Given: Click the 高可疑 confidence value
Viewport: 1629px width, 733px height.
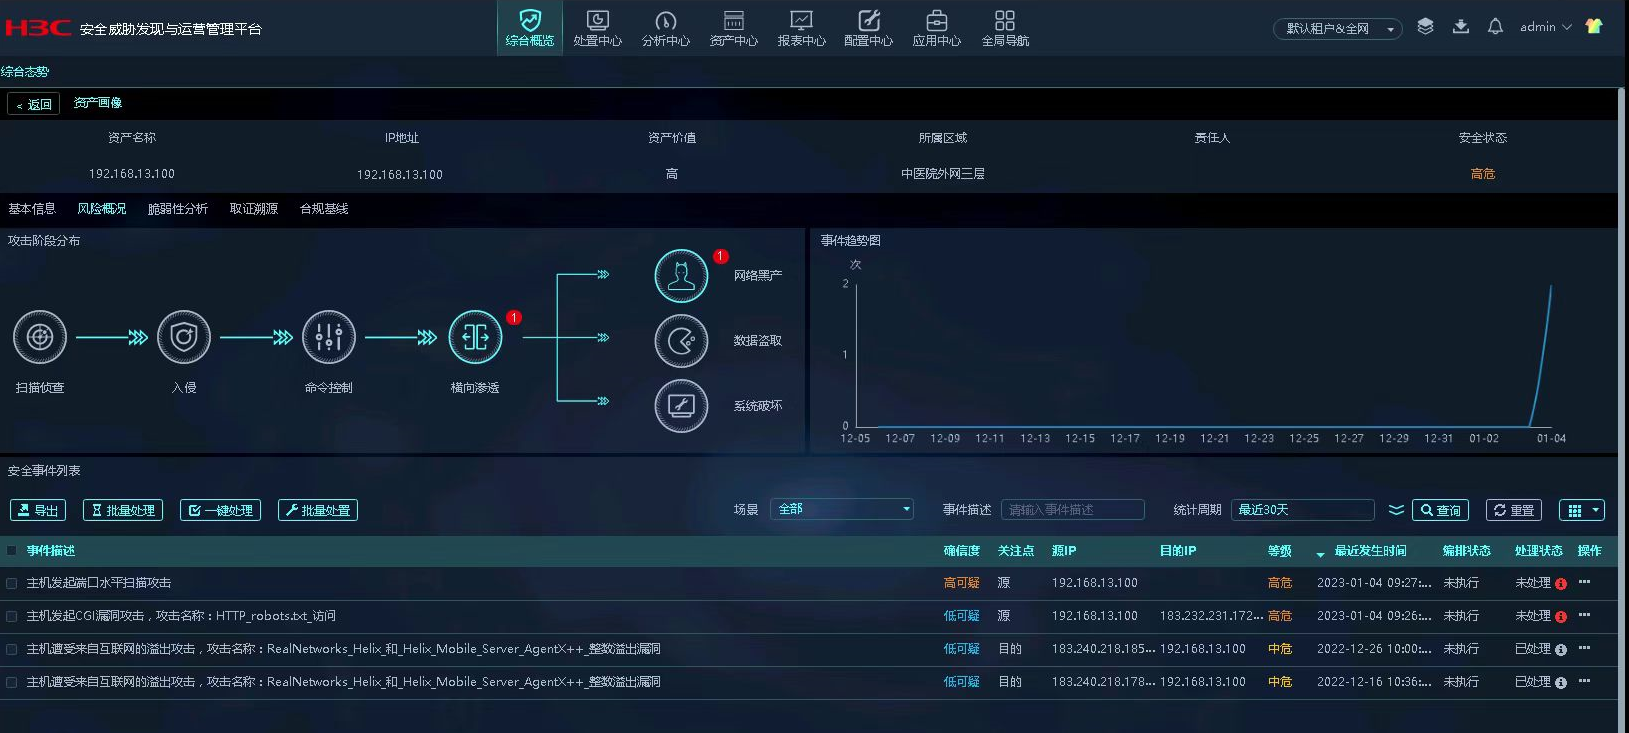Looking at the screenshot, I should point(962,583).
